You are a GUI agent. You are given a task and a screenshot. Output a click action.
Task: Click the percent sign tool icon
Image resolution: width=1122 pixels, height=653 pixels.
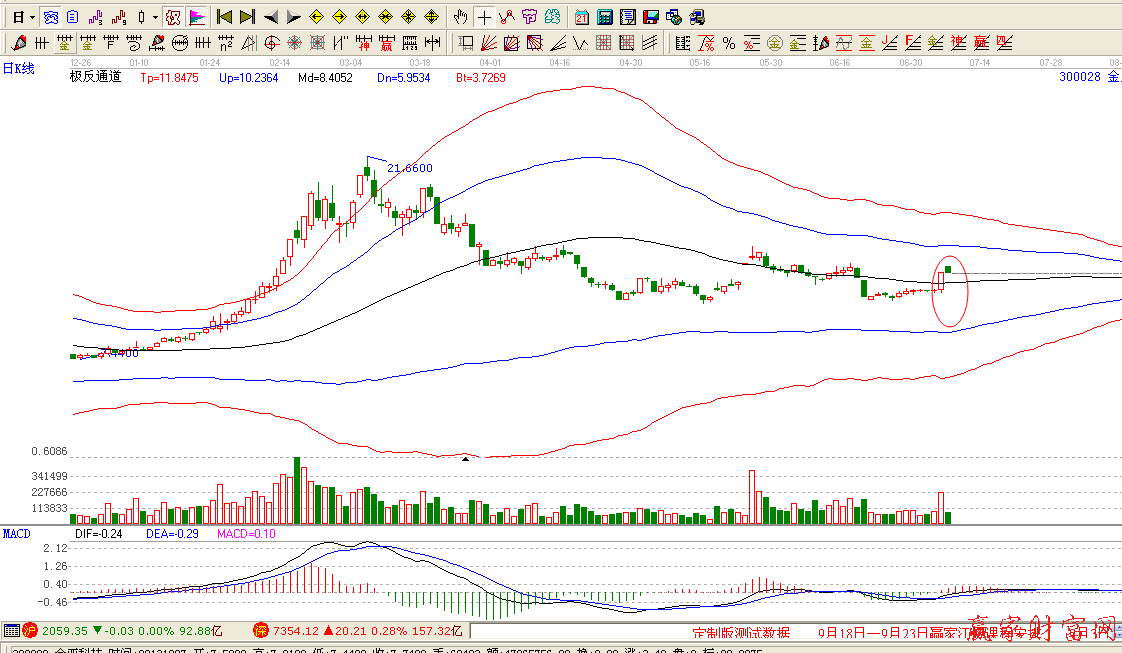pyautogui.click(x=728, y=43)
